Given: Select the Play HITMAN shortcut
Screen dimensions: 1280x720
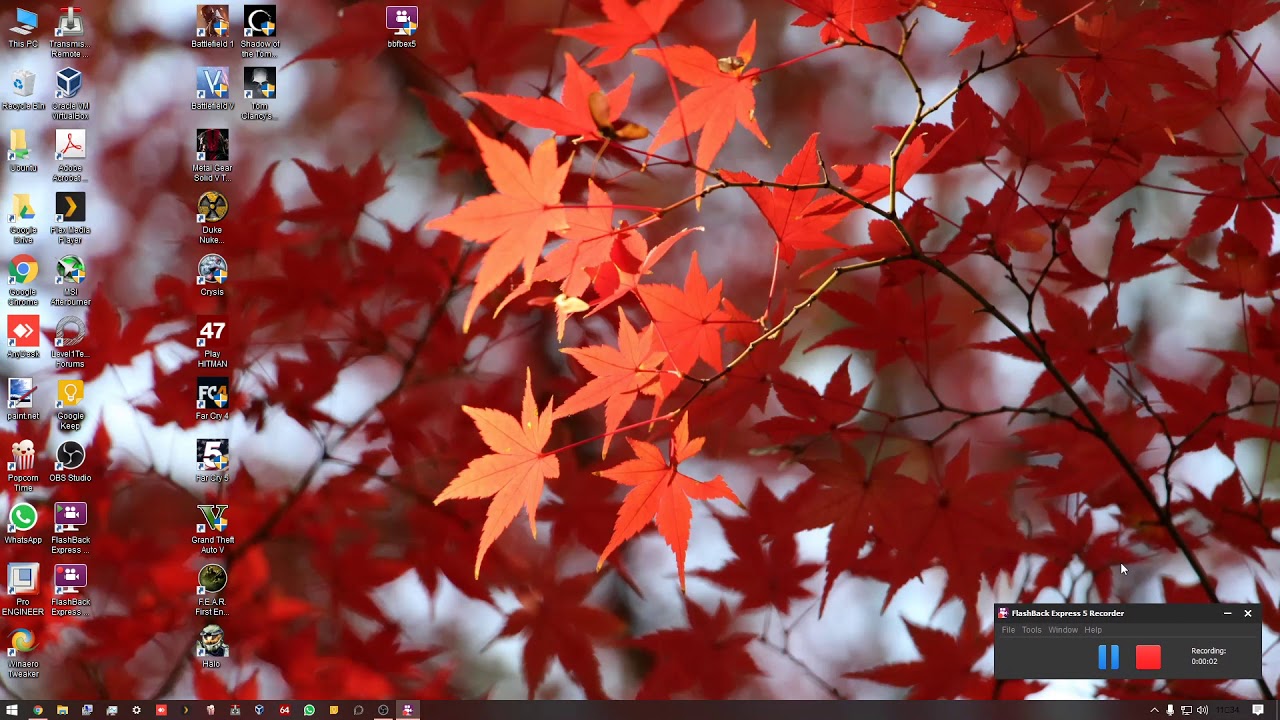Looking at the screenshot, I should tap(212, 342).
